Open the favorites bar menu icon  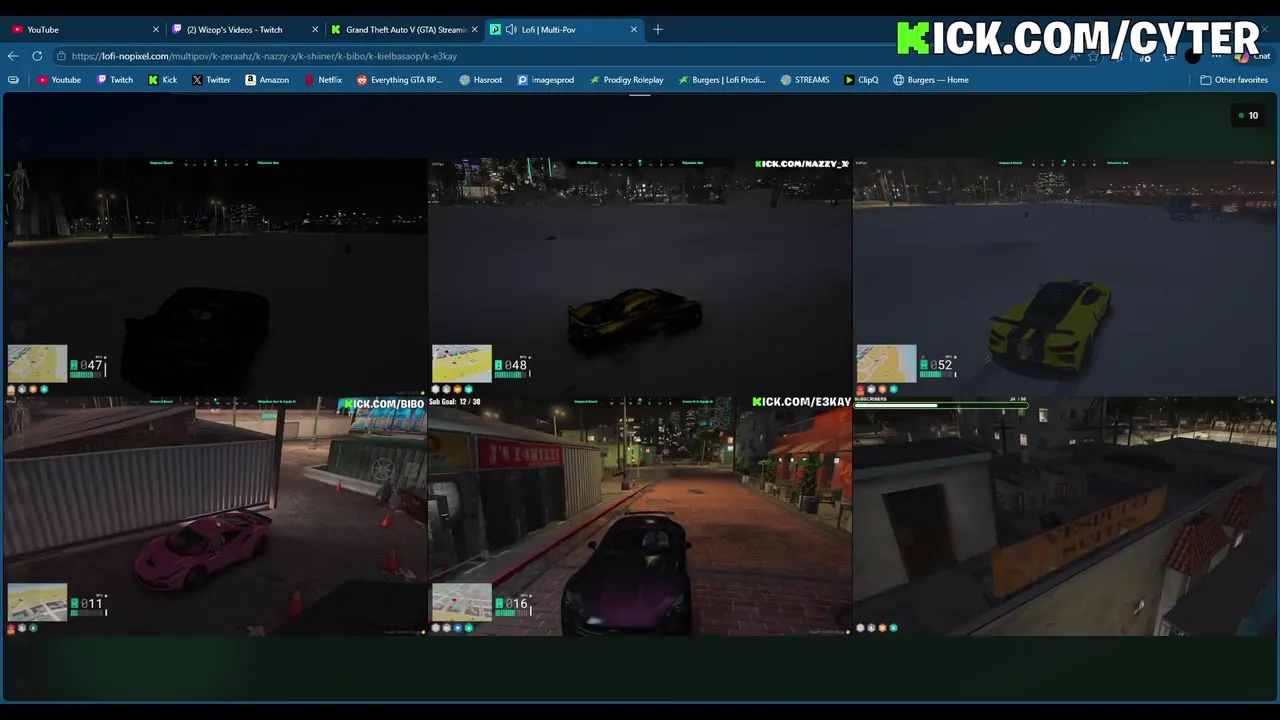point(13,80)
